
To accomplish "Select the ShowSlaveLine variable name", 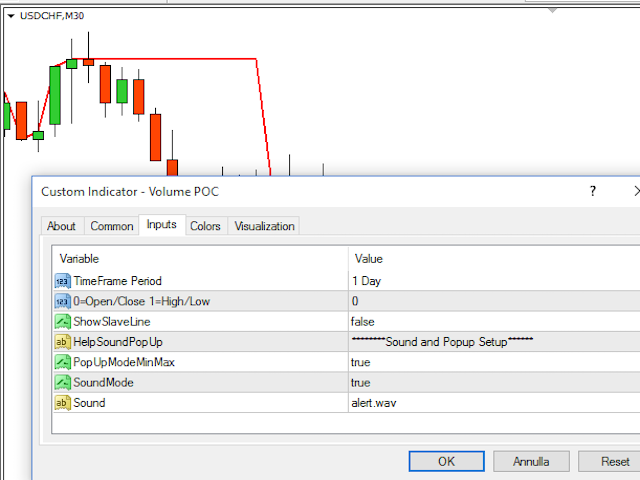I will pos(112,322).
